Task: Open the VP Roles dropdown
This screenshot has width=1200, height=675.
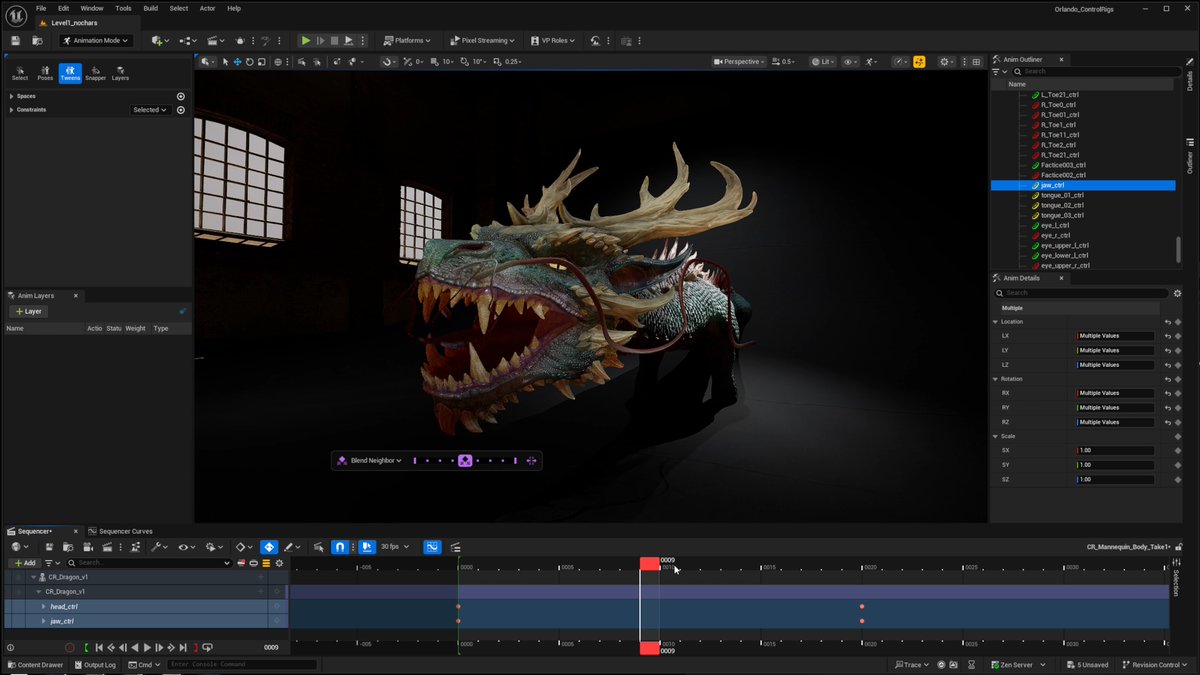Action: tap(552, 41)
